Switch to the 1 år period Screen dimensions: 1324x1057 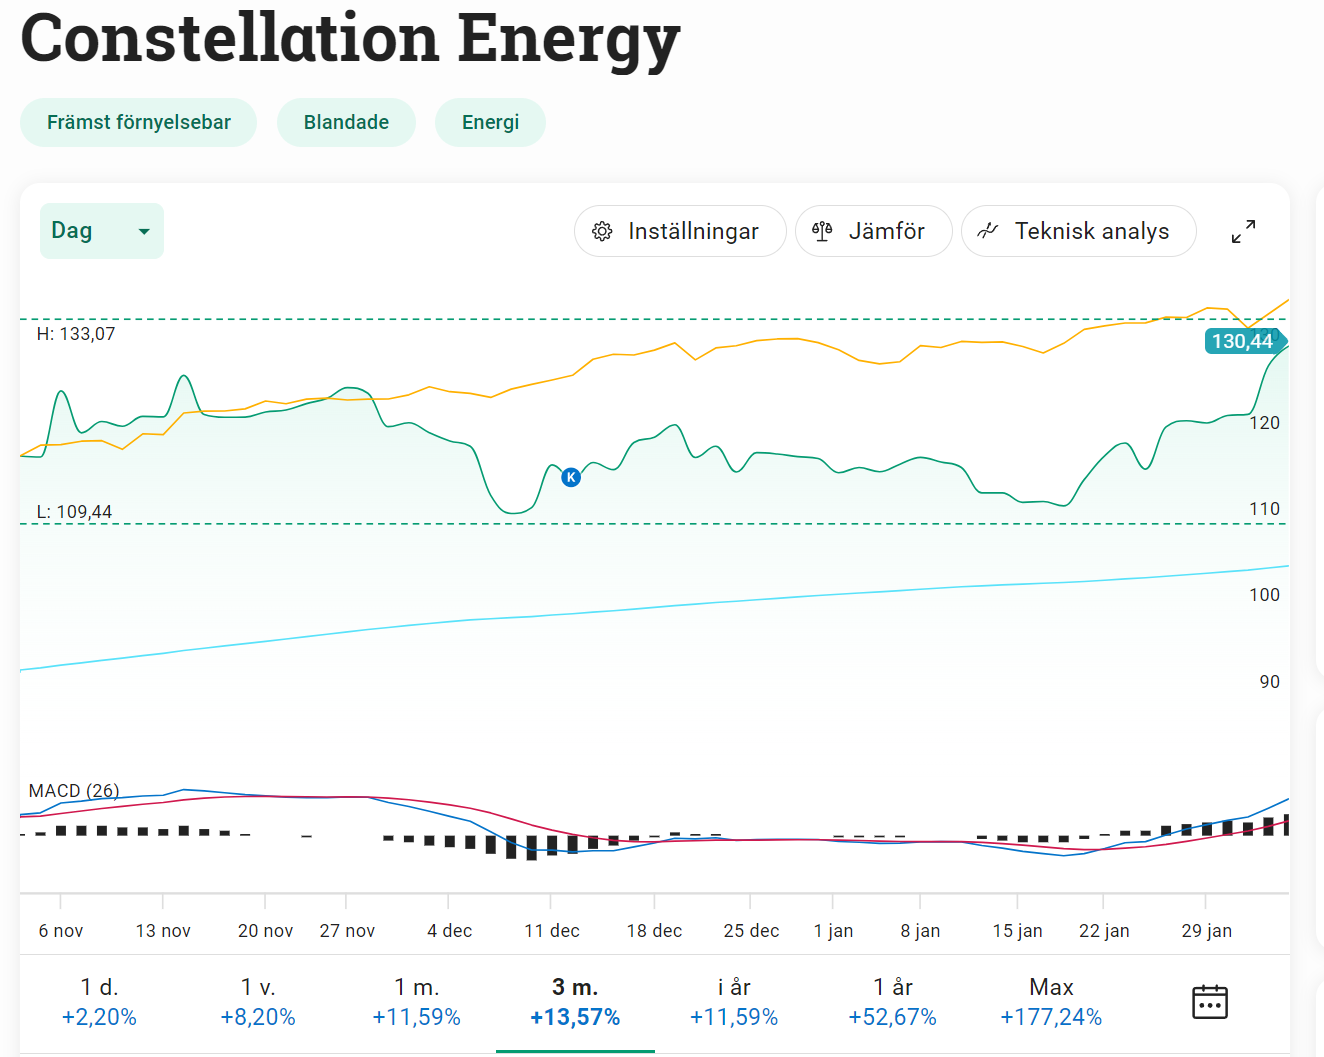point(892,1002)
